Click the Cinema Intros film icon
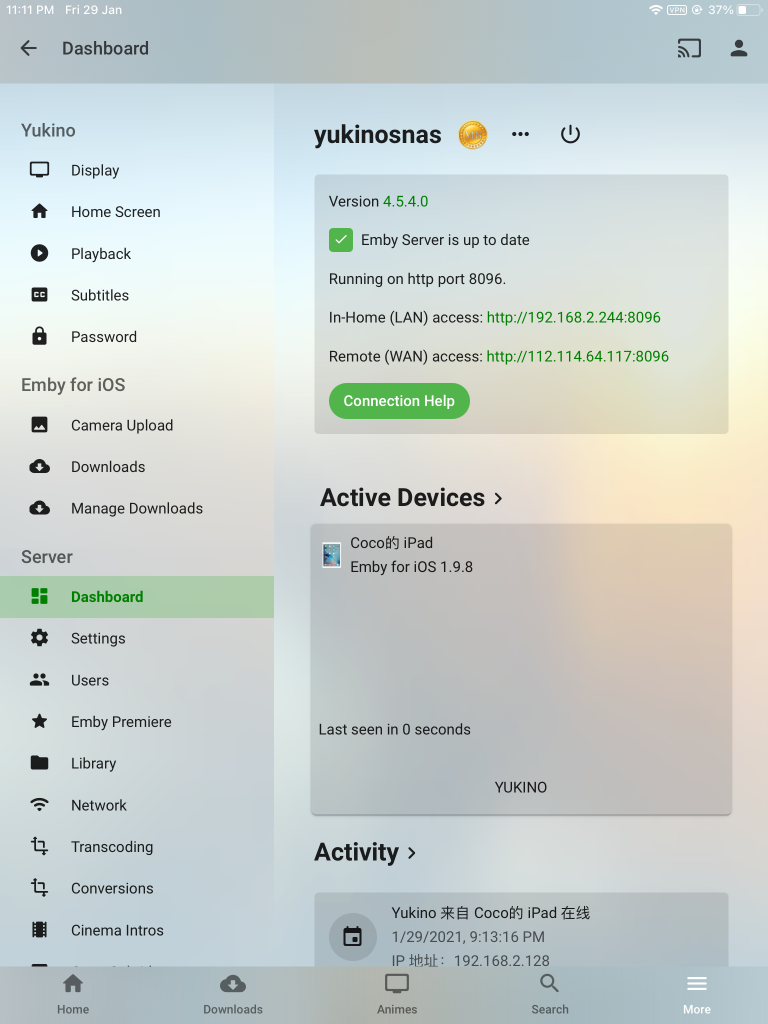 click(x=39, y=929)
